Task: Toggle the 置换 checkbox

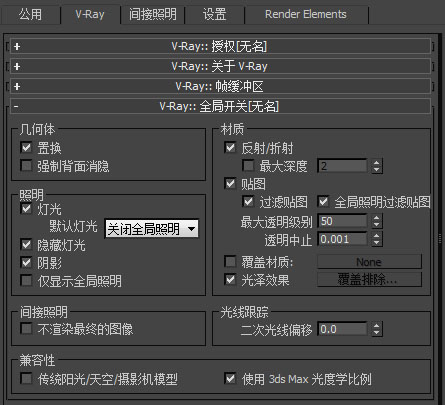Action: click(26, 147)
